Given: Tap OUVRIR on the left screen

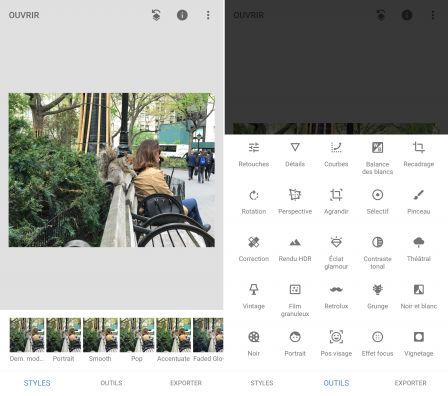Looking at the screenshot, I should [x=24, y=15].
